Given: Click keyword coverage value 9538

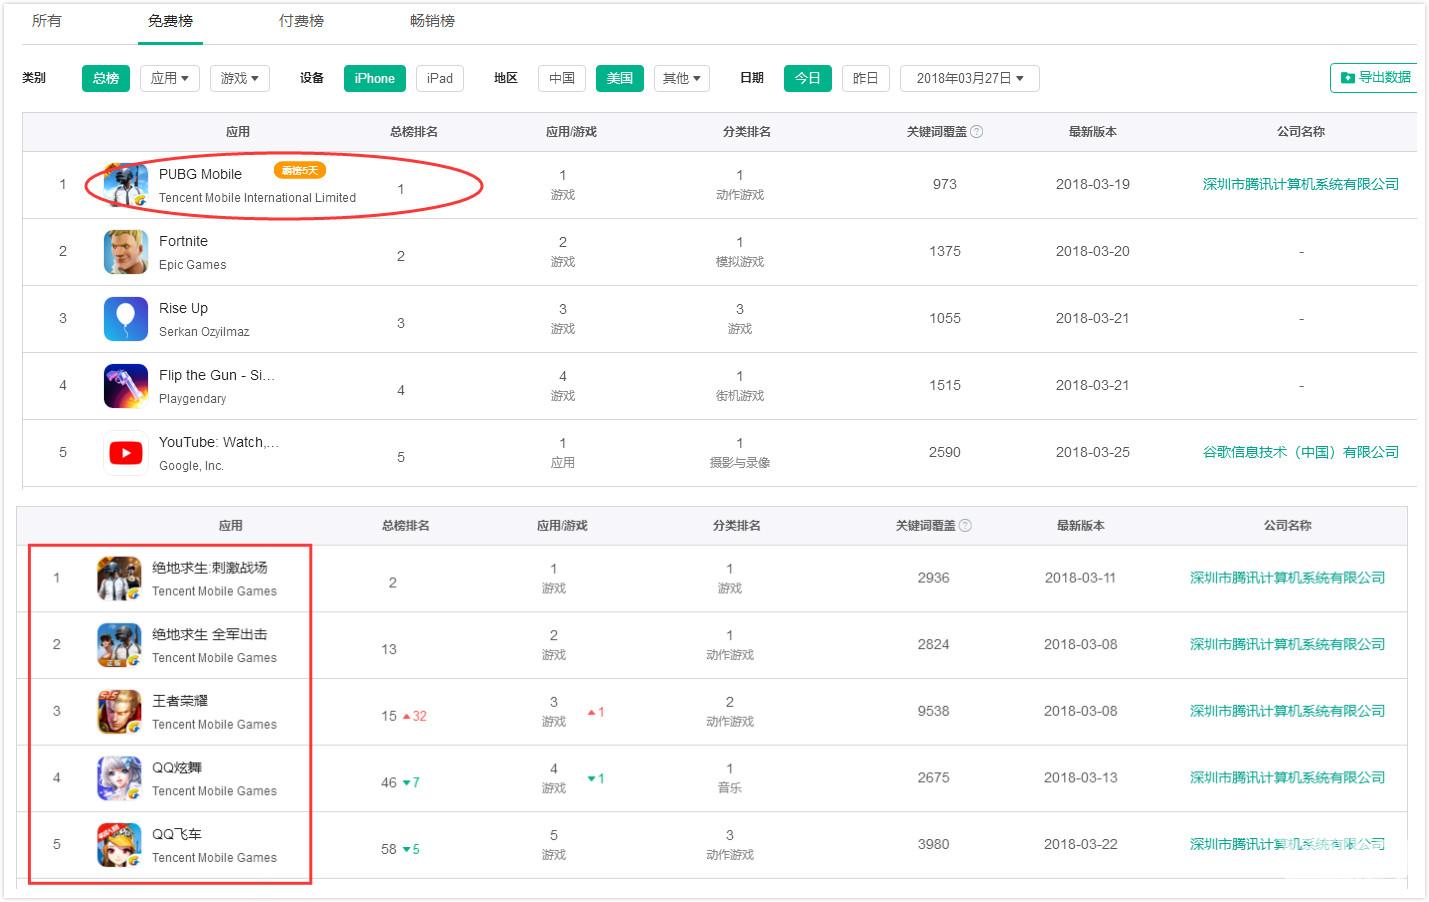Looking at the screenshot, I should 934,711.
